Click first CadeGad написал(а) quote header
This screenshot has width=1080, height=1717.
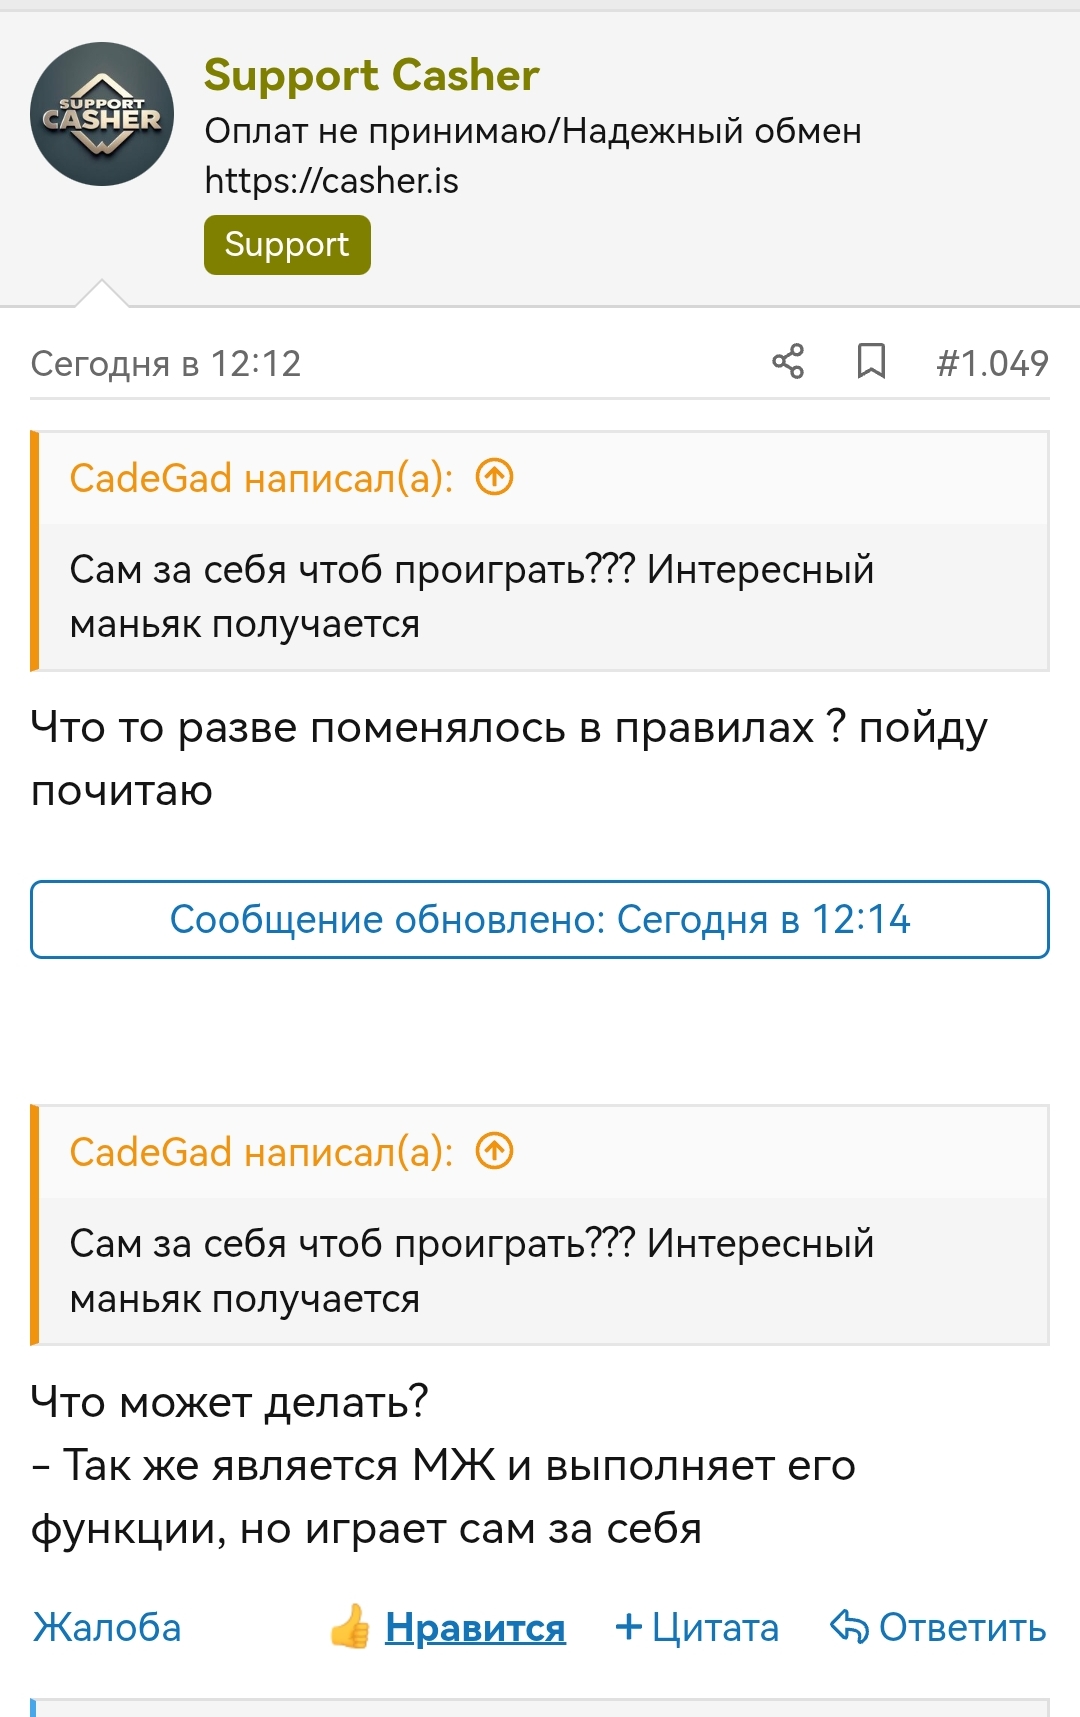pos(261,479)
